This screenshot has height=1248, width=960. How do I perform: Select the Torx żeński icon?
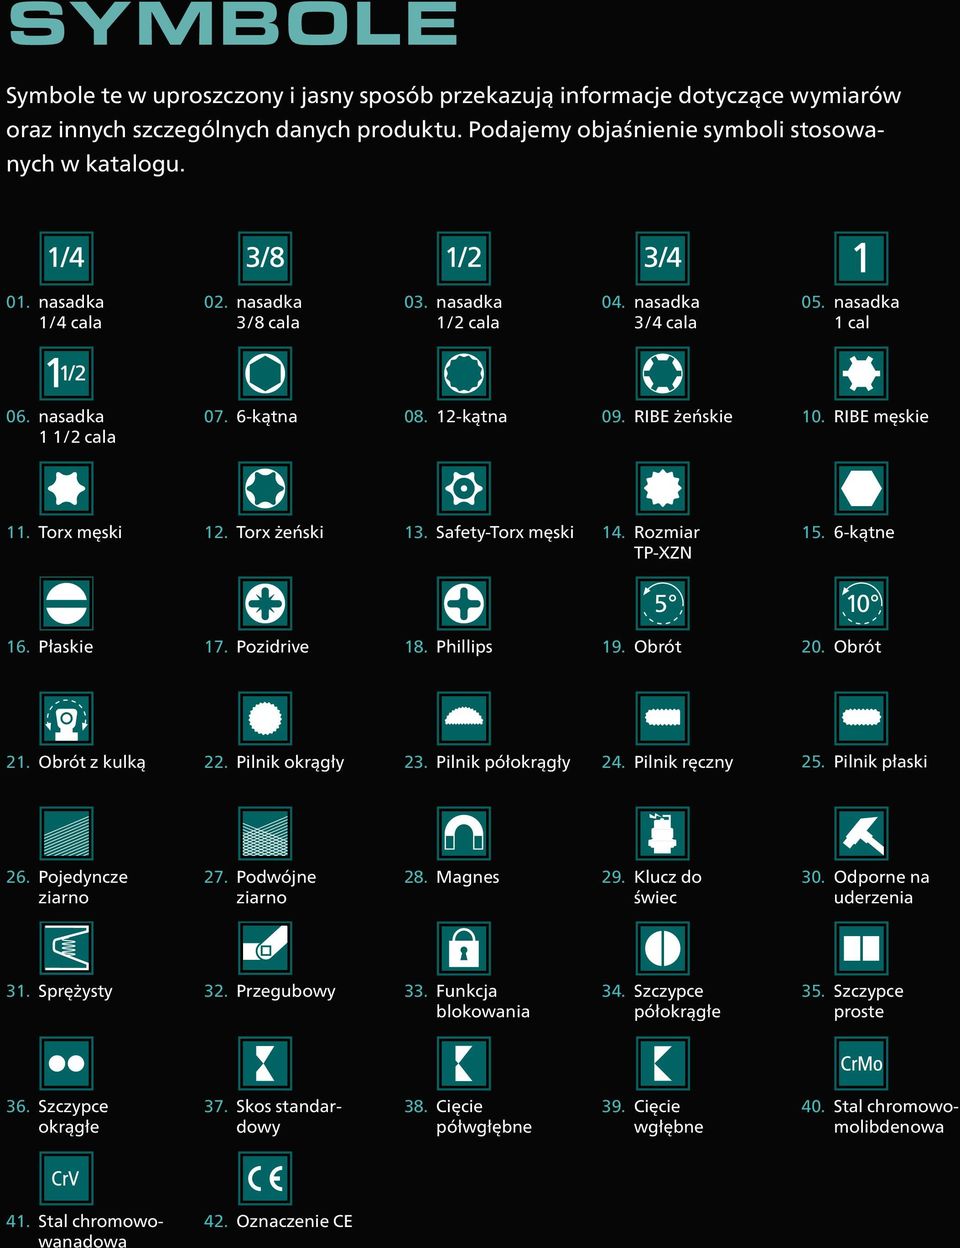265,488
